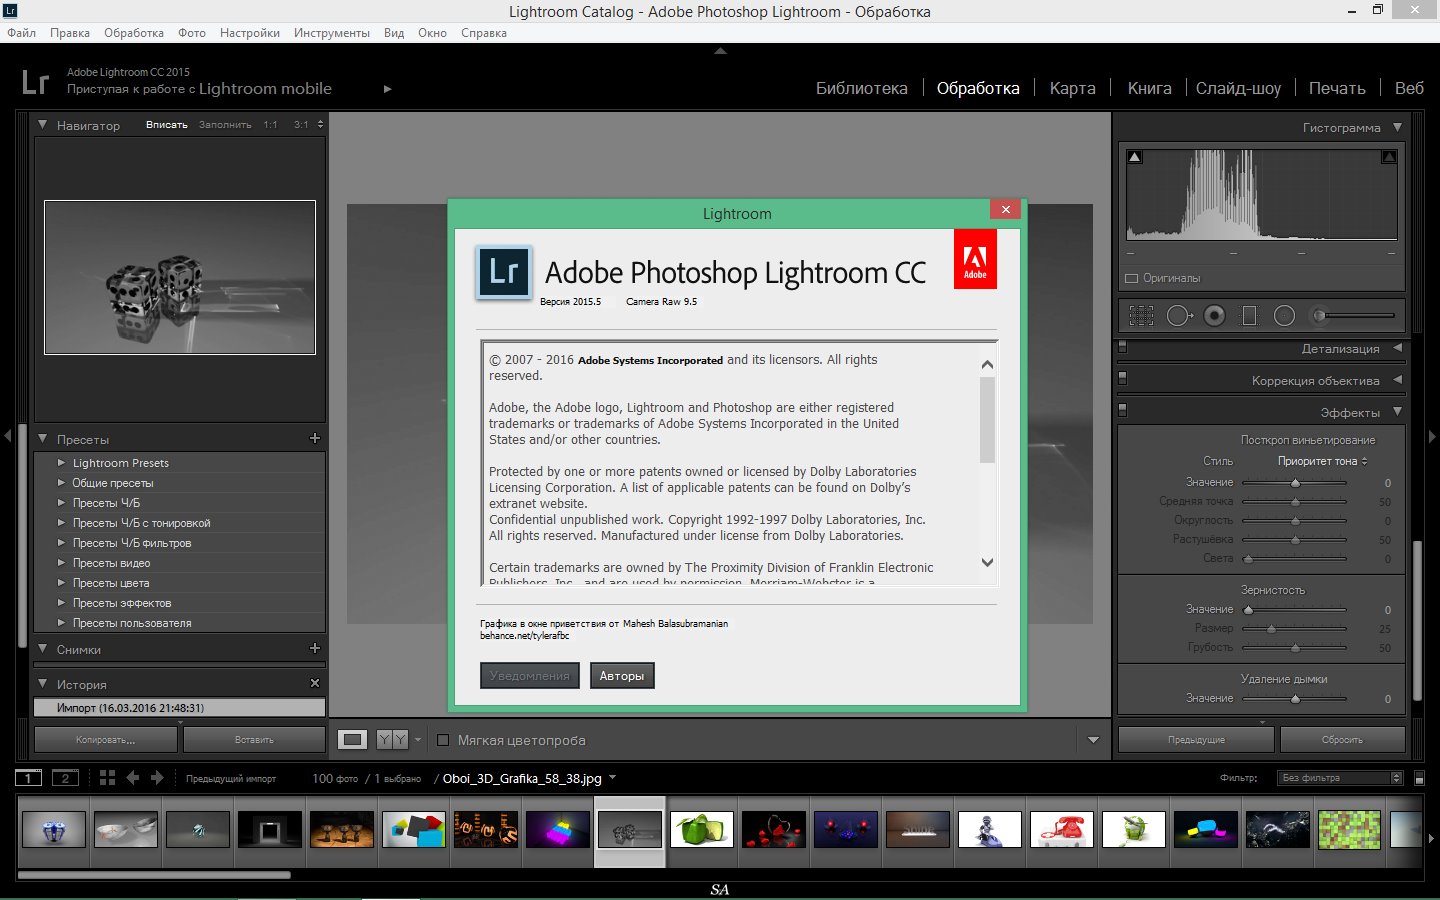
Task: Open toolbar options dropdown arrow
Action: tap(1093, 740)
